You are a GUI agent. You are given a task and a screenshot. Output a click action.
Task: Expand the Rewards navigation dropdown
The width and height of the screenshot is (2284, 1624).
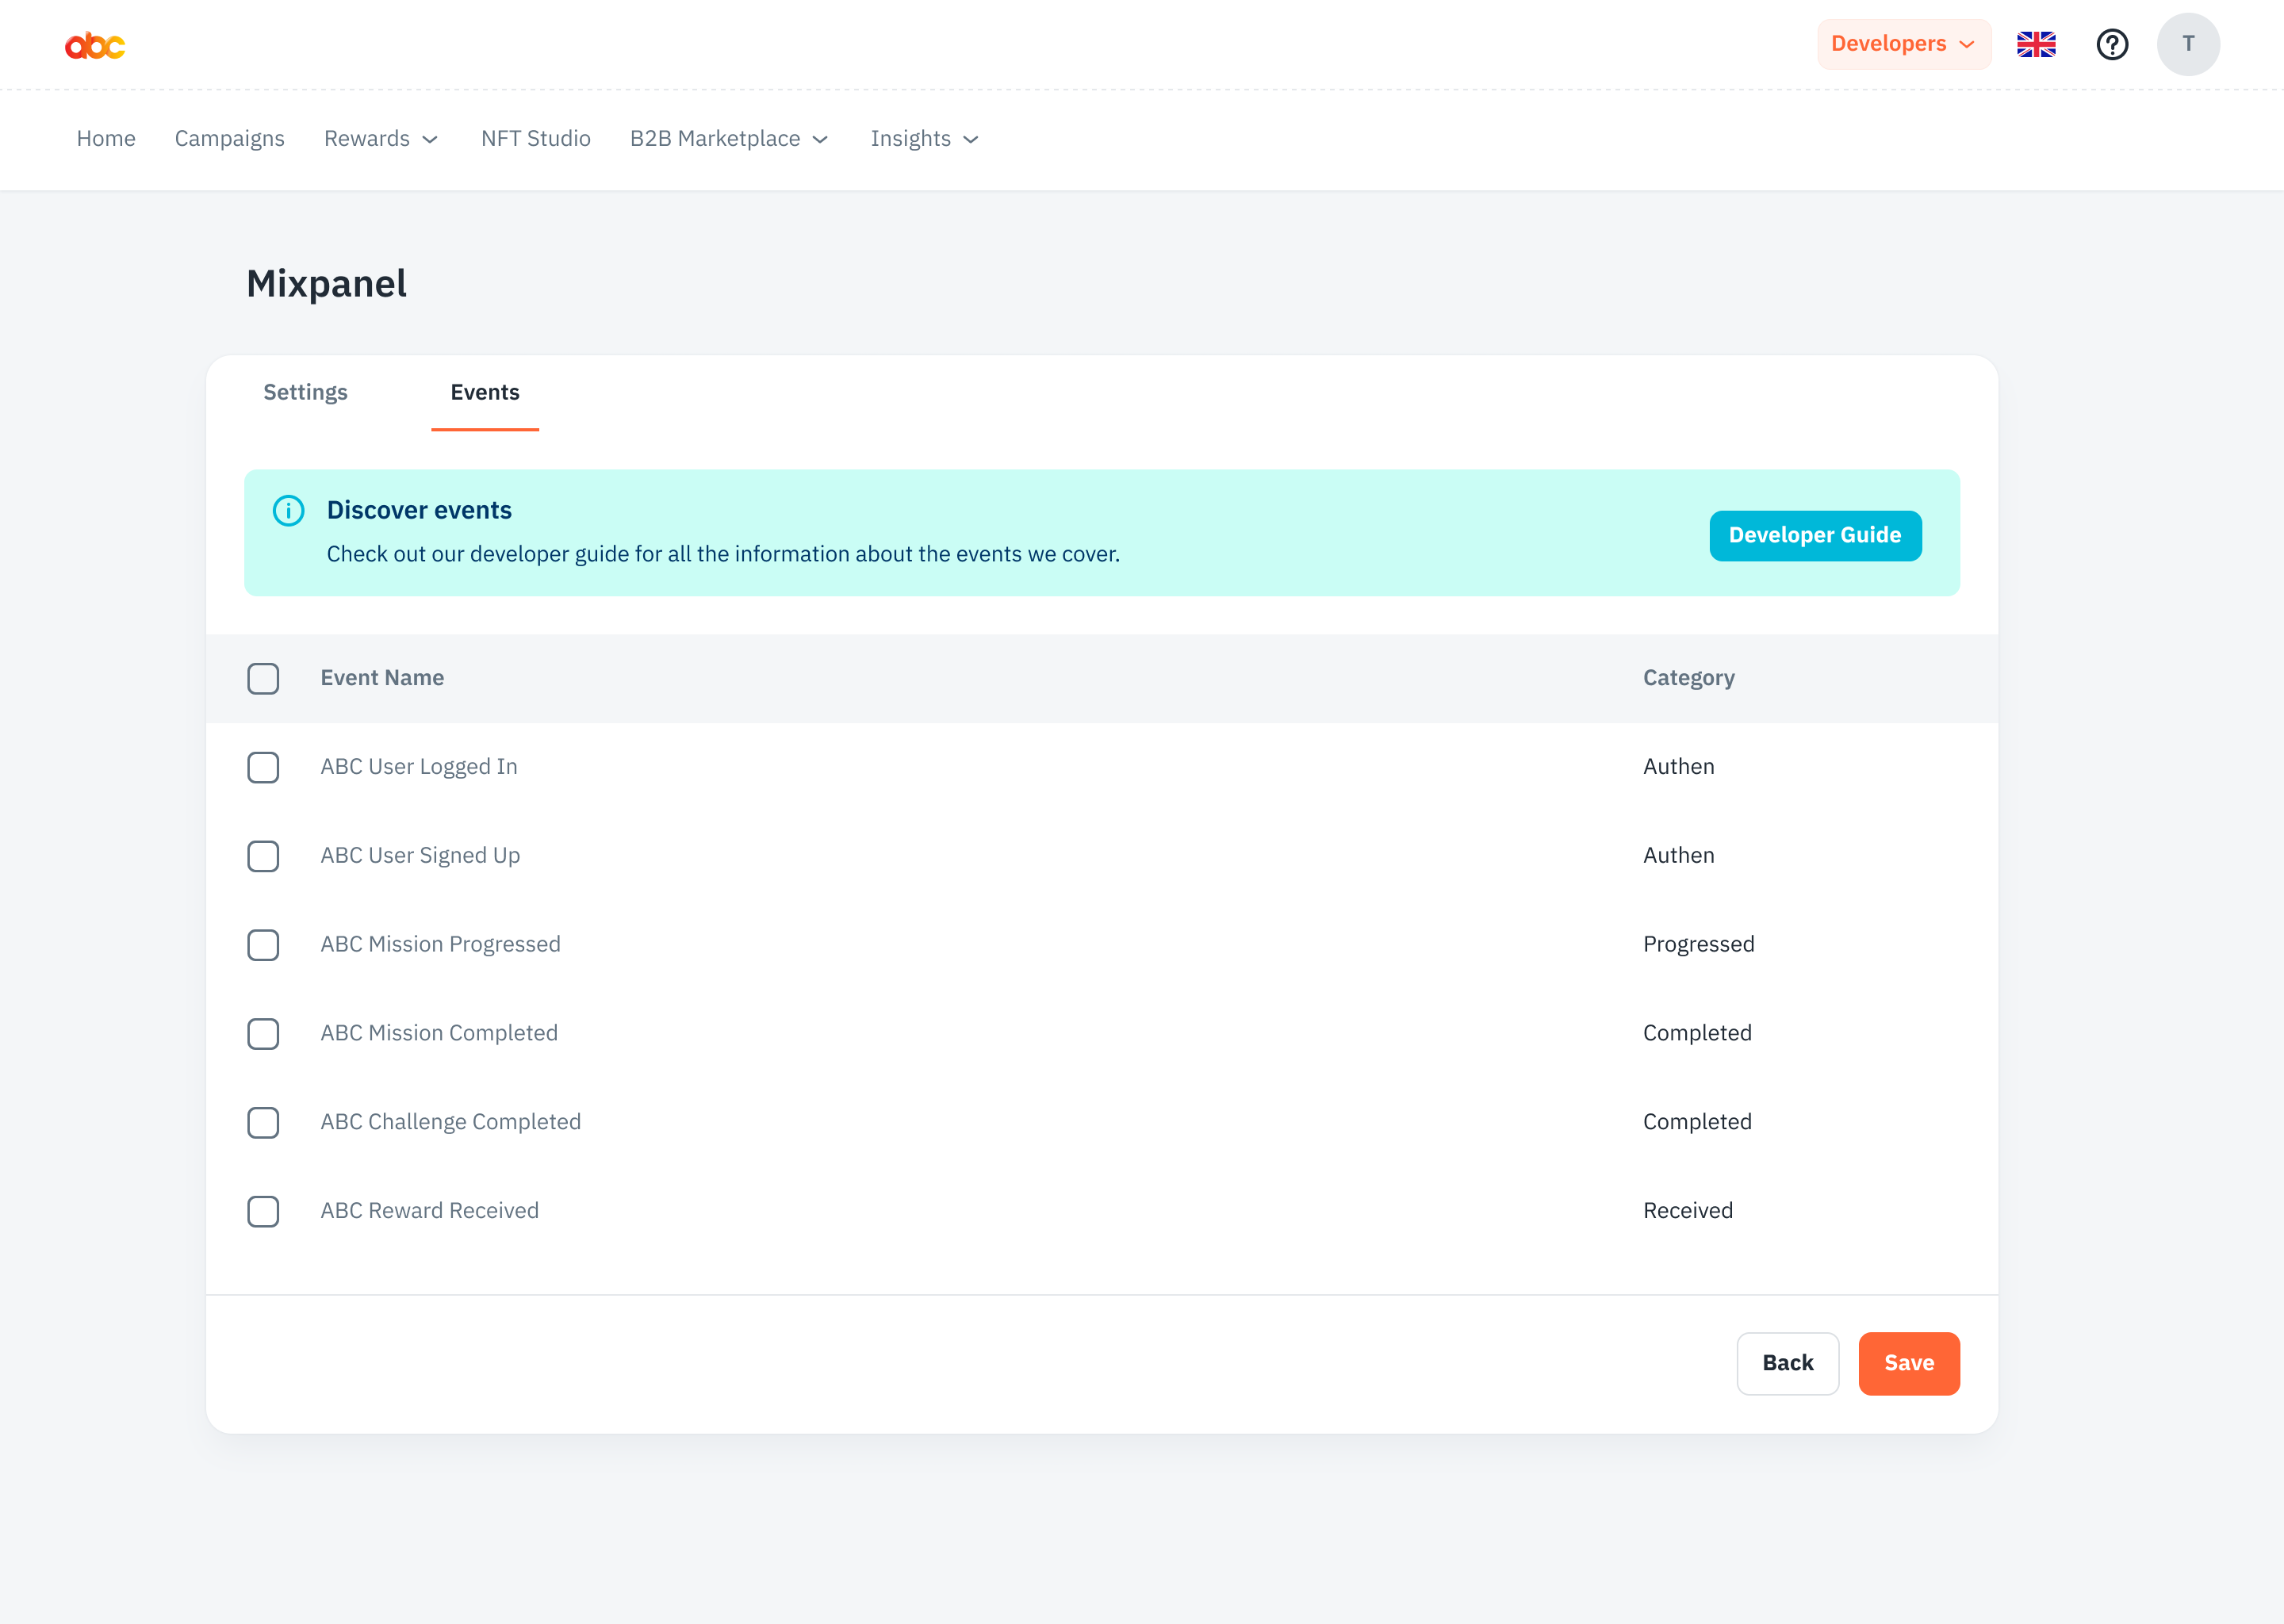(380, 139)
